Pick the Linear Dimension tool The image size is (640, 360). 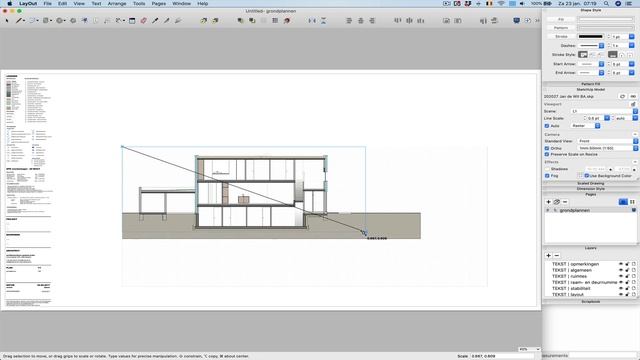click(x=119, y=20)
